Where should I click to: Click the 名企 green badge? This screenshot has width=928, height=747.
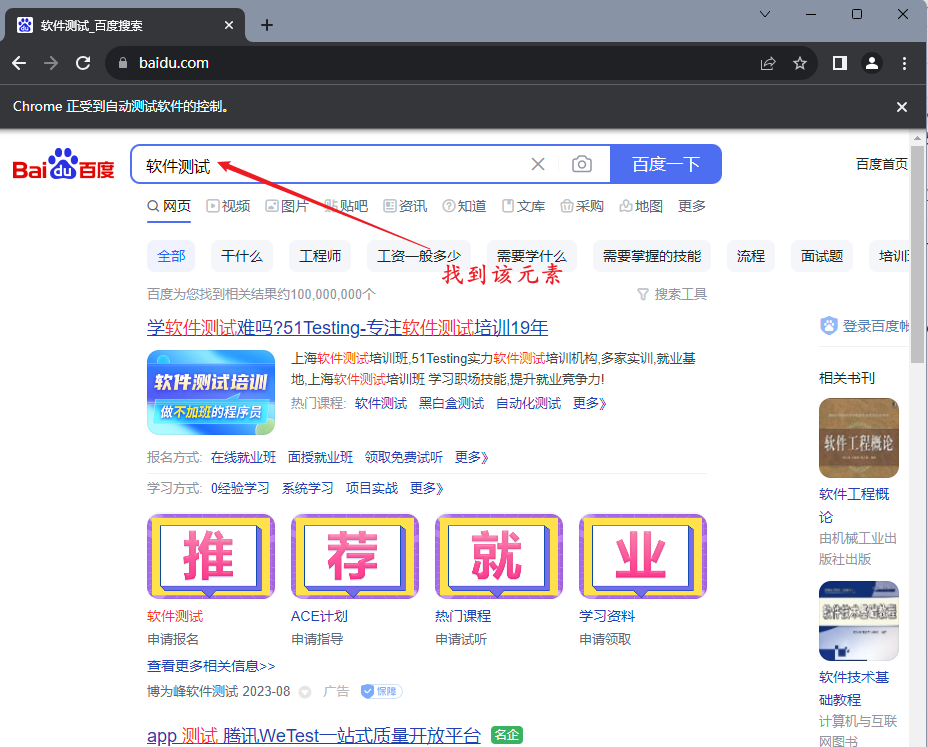(x=507, y=735)
